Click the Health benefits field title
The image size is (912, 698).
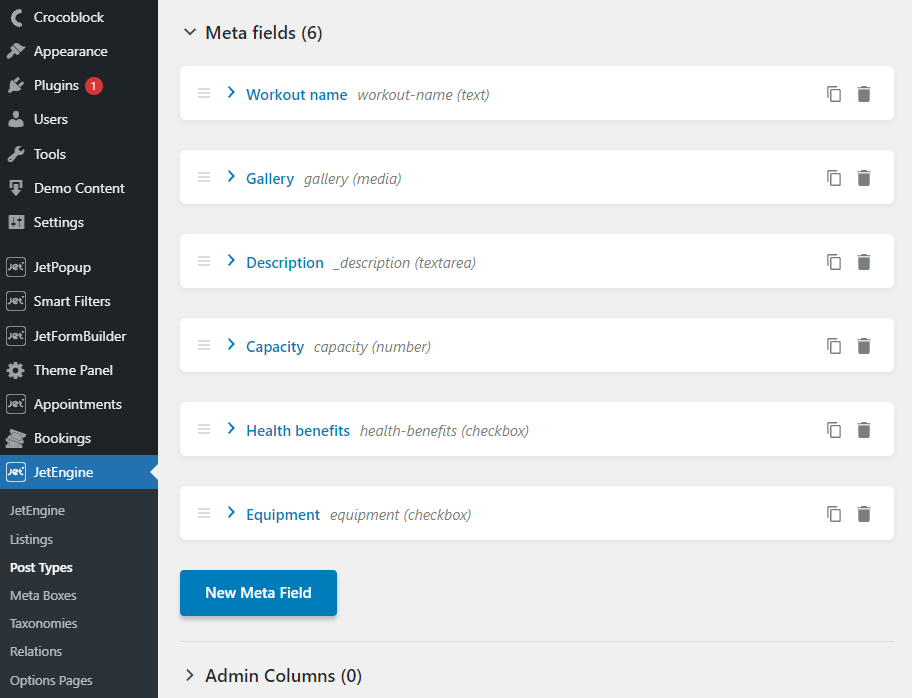tap(298, 430)
